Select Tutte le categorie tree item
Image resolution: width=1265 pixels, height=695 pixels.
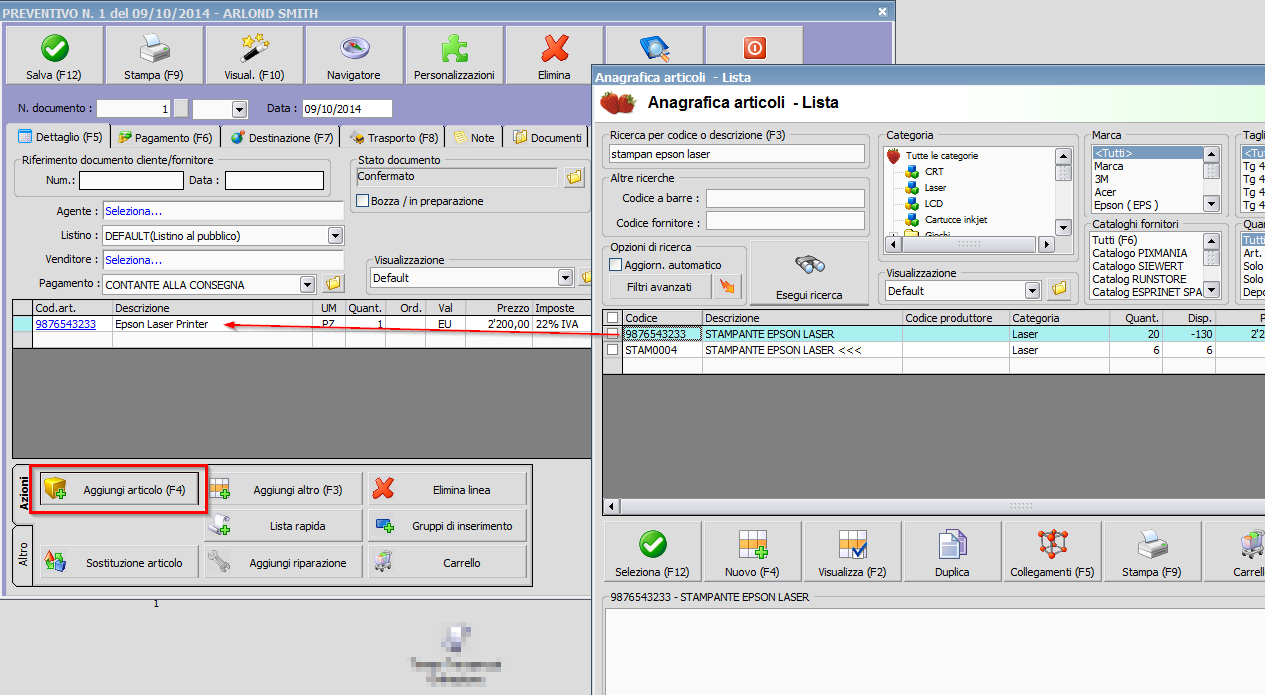(x=942, y=156)
